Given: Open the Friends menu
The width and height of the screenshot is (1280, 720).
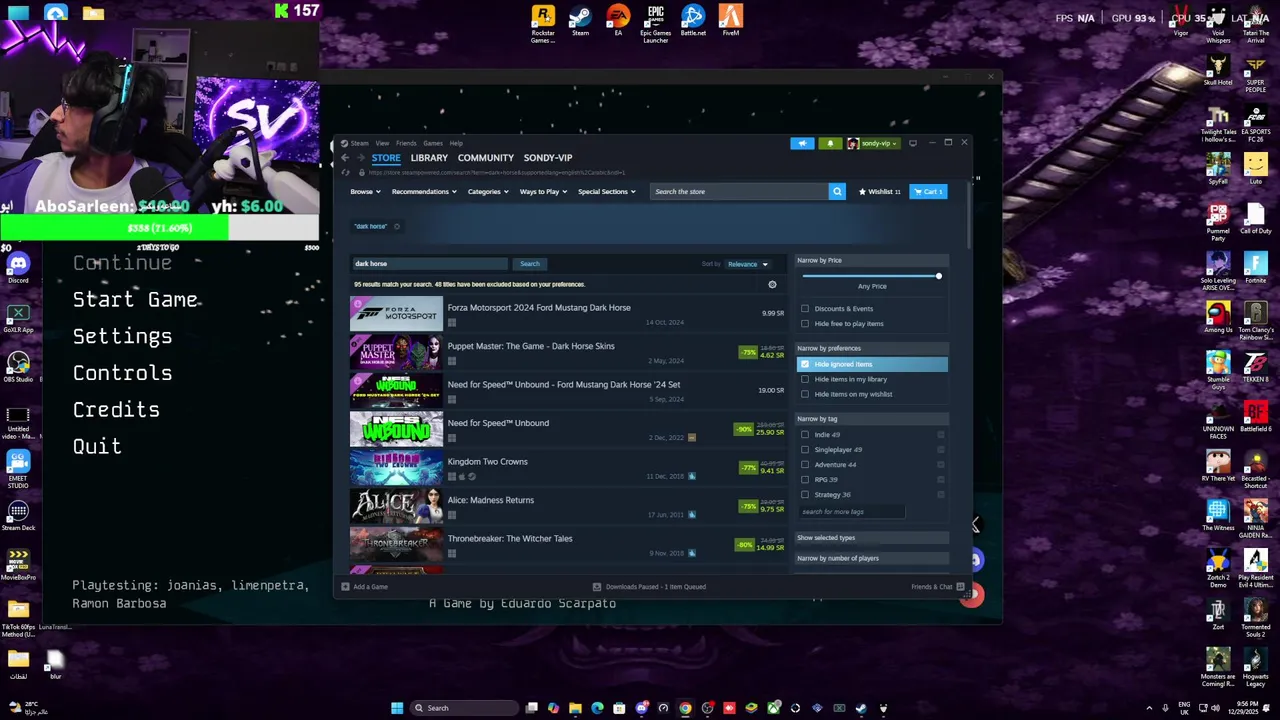Looking at the screenshot, I should [406, 143].
